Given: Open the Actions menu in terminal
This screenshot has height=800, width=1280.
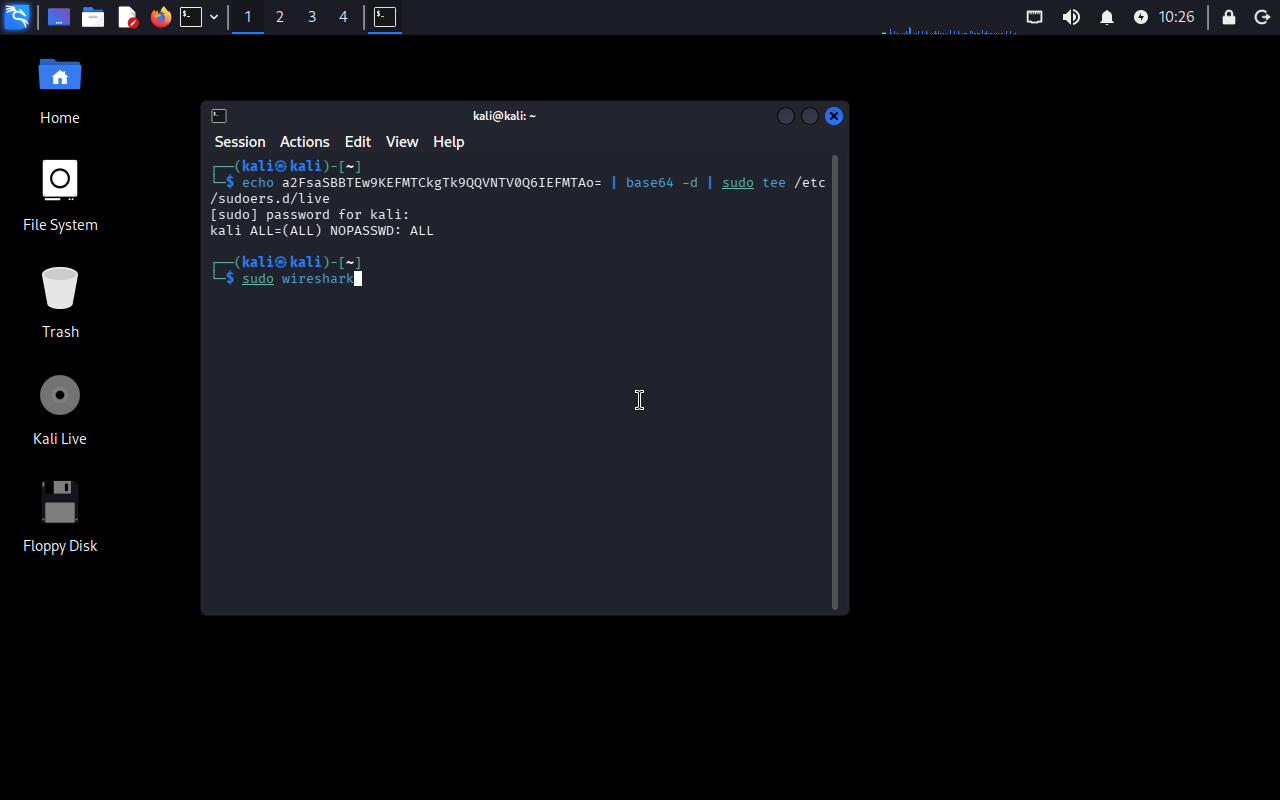Looking at the screenshot, I should [x=304, y=142].
